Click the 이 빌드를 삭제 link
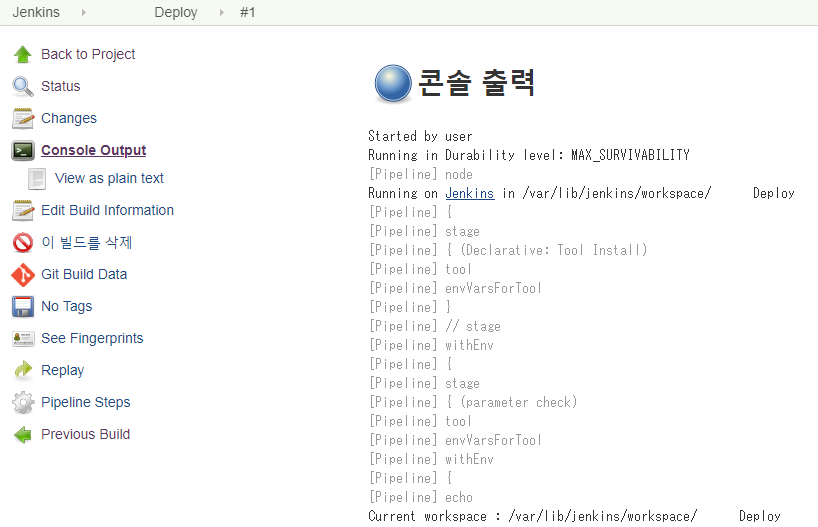The width and height of the screenshot is (818, 527). tap(87, 243)
